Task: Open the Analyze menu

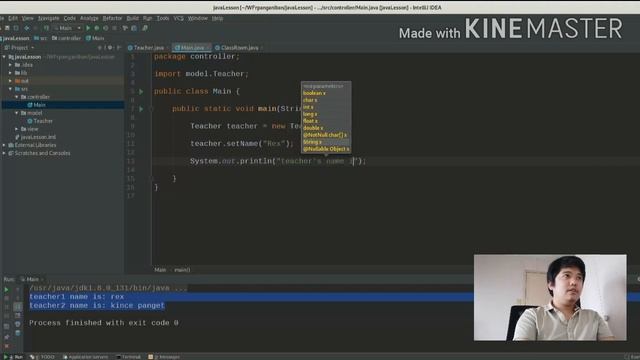Action: coord(89,18)
